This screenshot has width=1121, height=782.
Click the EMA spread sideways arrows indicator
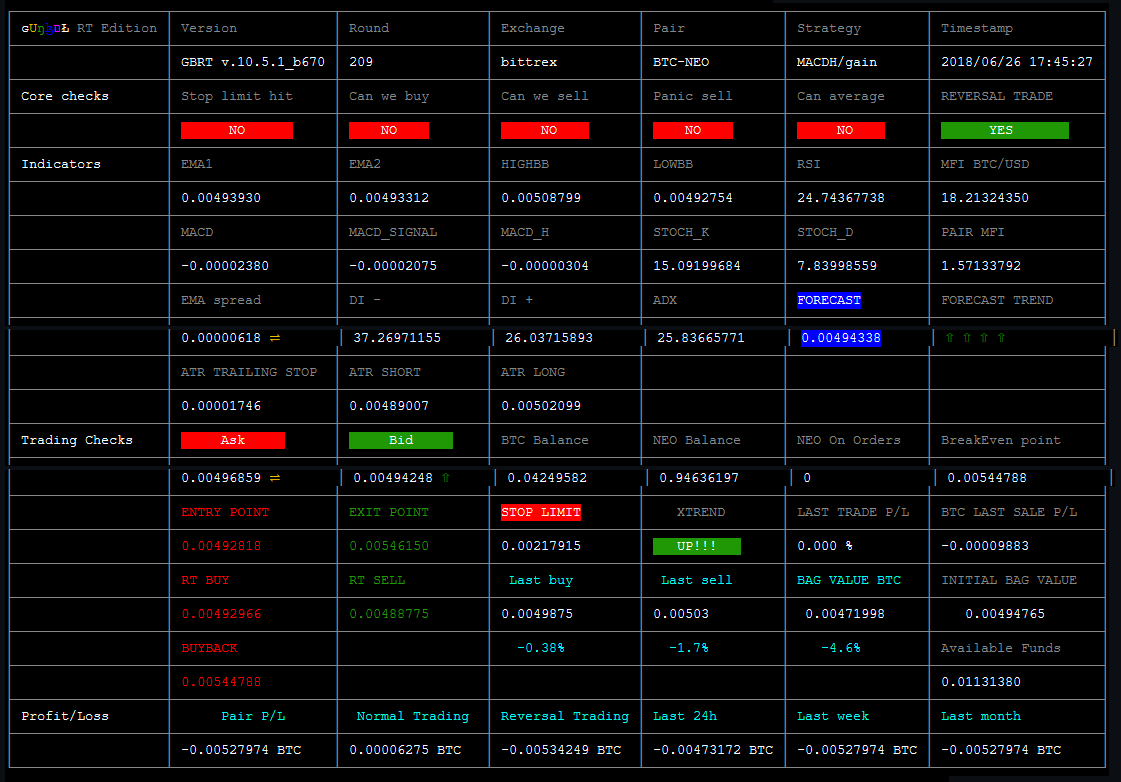pos(275,338)
